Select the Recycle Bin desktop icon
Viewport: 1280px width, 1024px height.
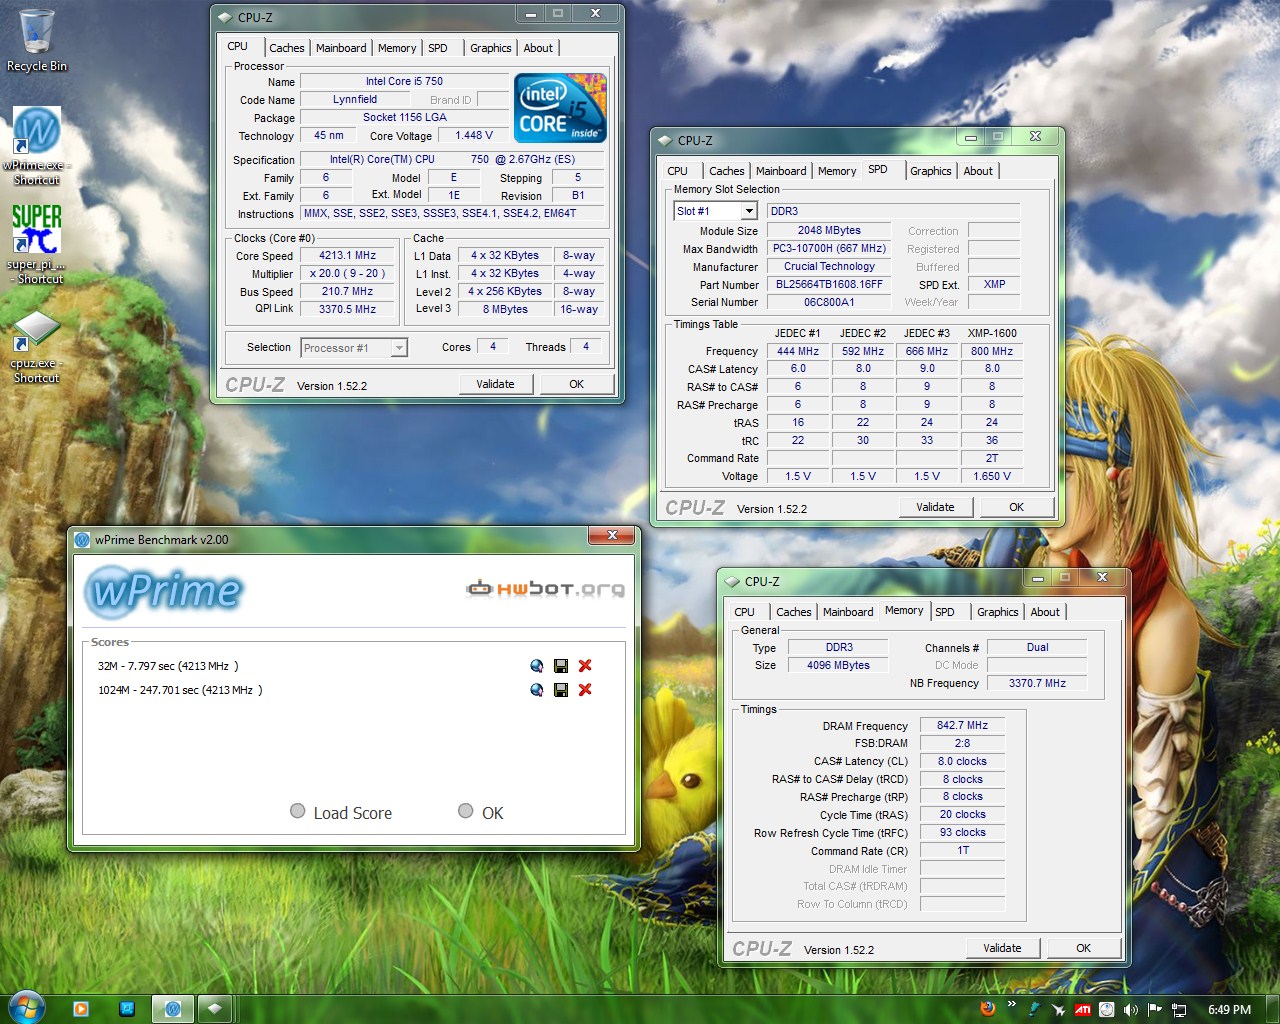point(37,41)
